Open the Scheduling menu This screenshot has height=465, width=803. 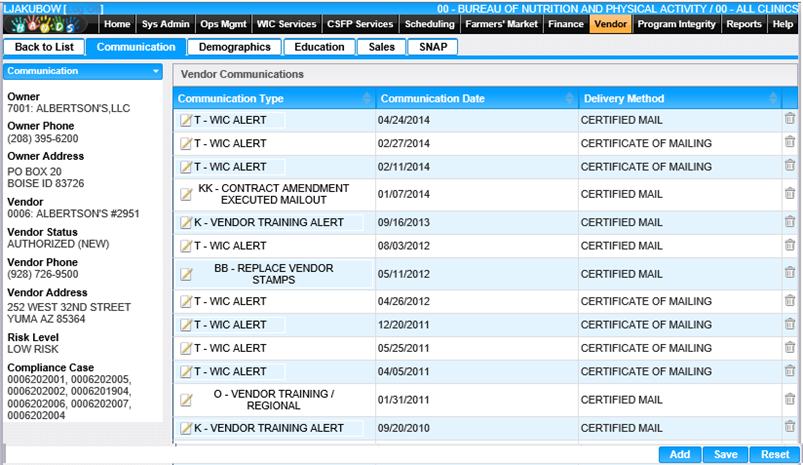tap(429, 24)
